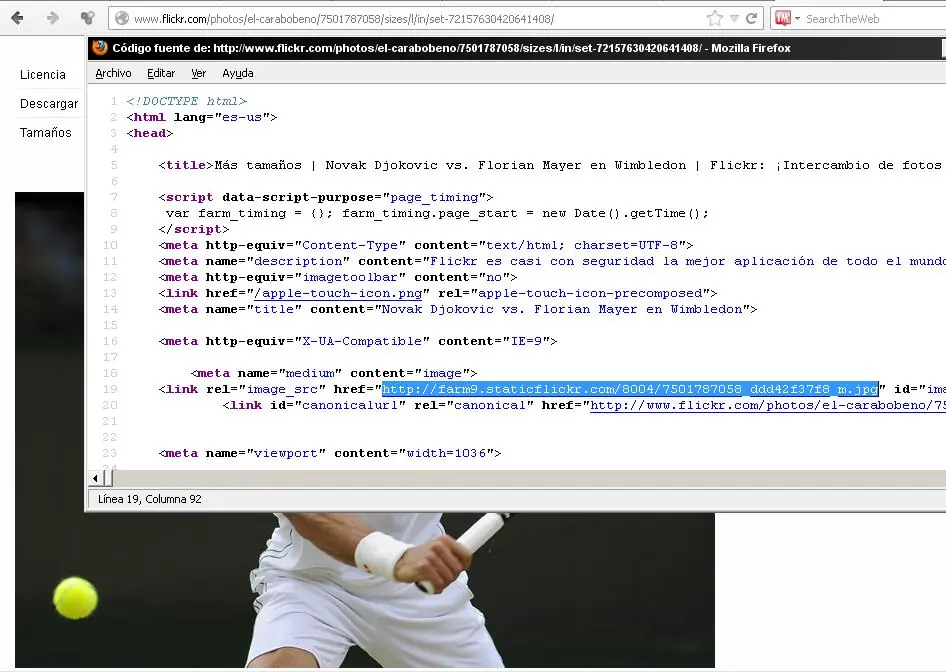The image size is (946, 672).
Task: Open the Archivo menu
Action: [113, 73]
